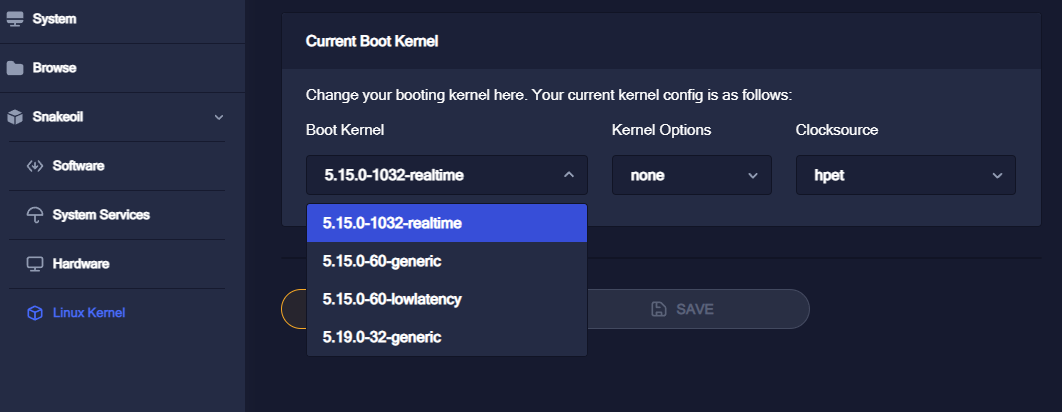Image resolution: width=1062 pixels, height=412 pixels.
Task: Click the System Services umbrella icon
Action: [x=35, y=215]
